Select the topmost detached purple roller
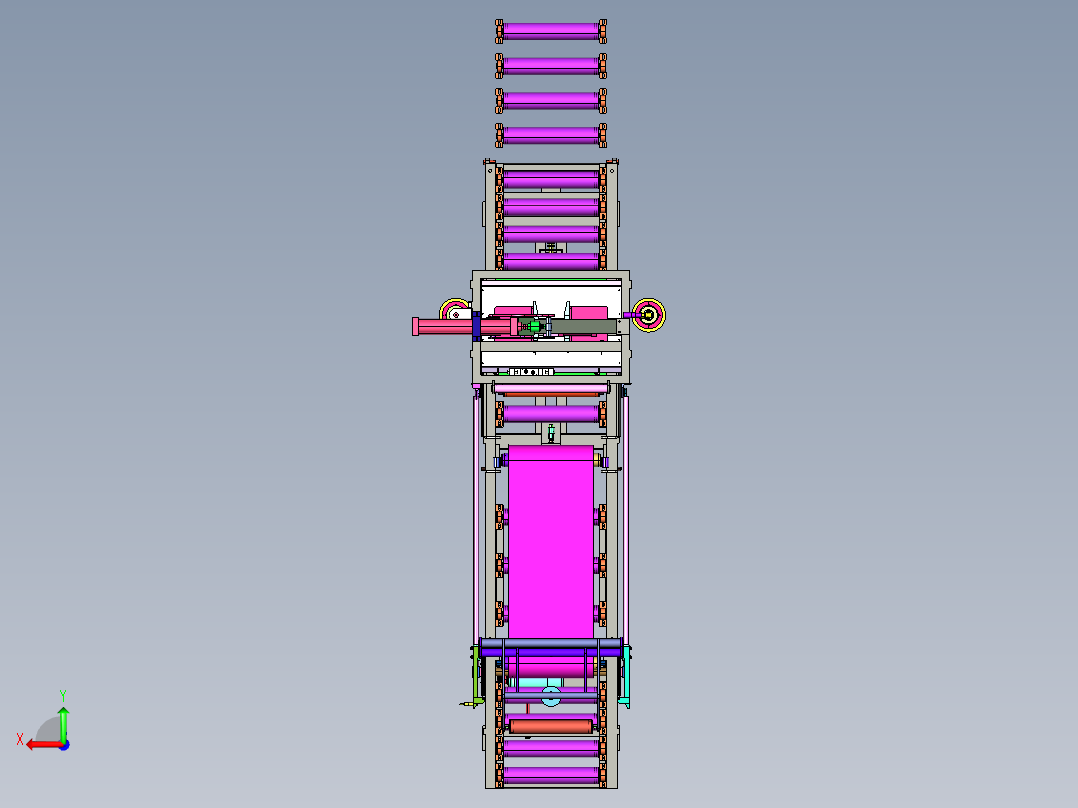This screenshot has width=1078, height=808. coord(551,31)
